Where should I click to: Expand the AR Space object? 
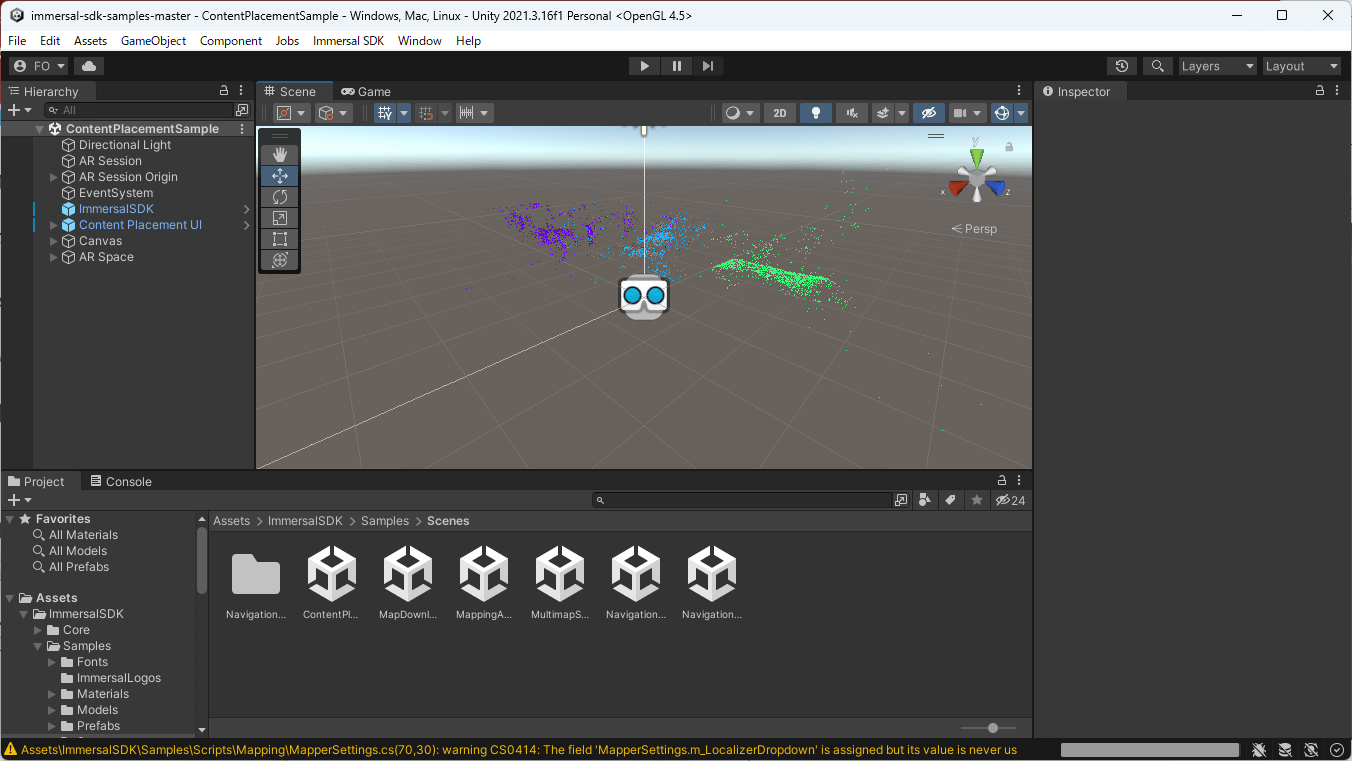point(54,257)
